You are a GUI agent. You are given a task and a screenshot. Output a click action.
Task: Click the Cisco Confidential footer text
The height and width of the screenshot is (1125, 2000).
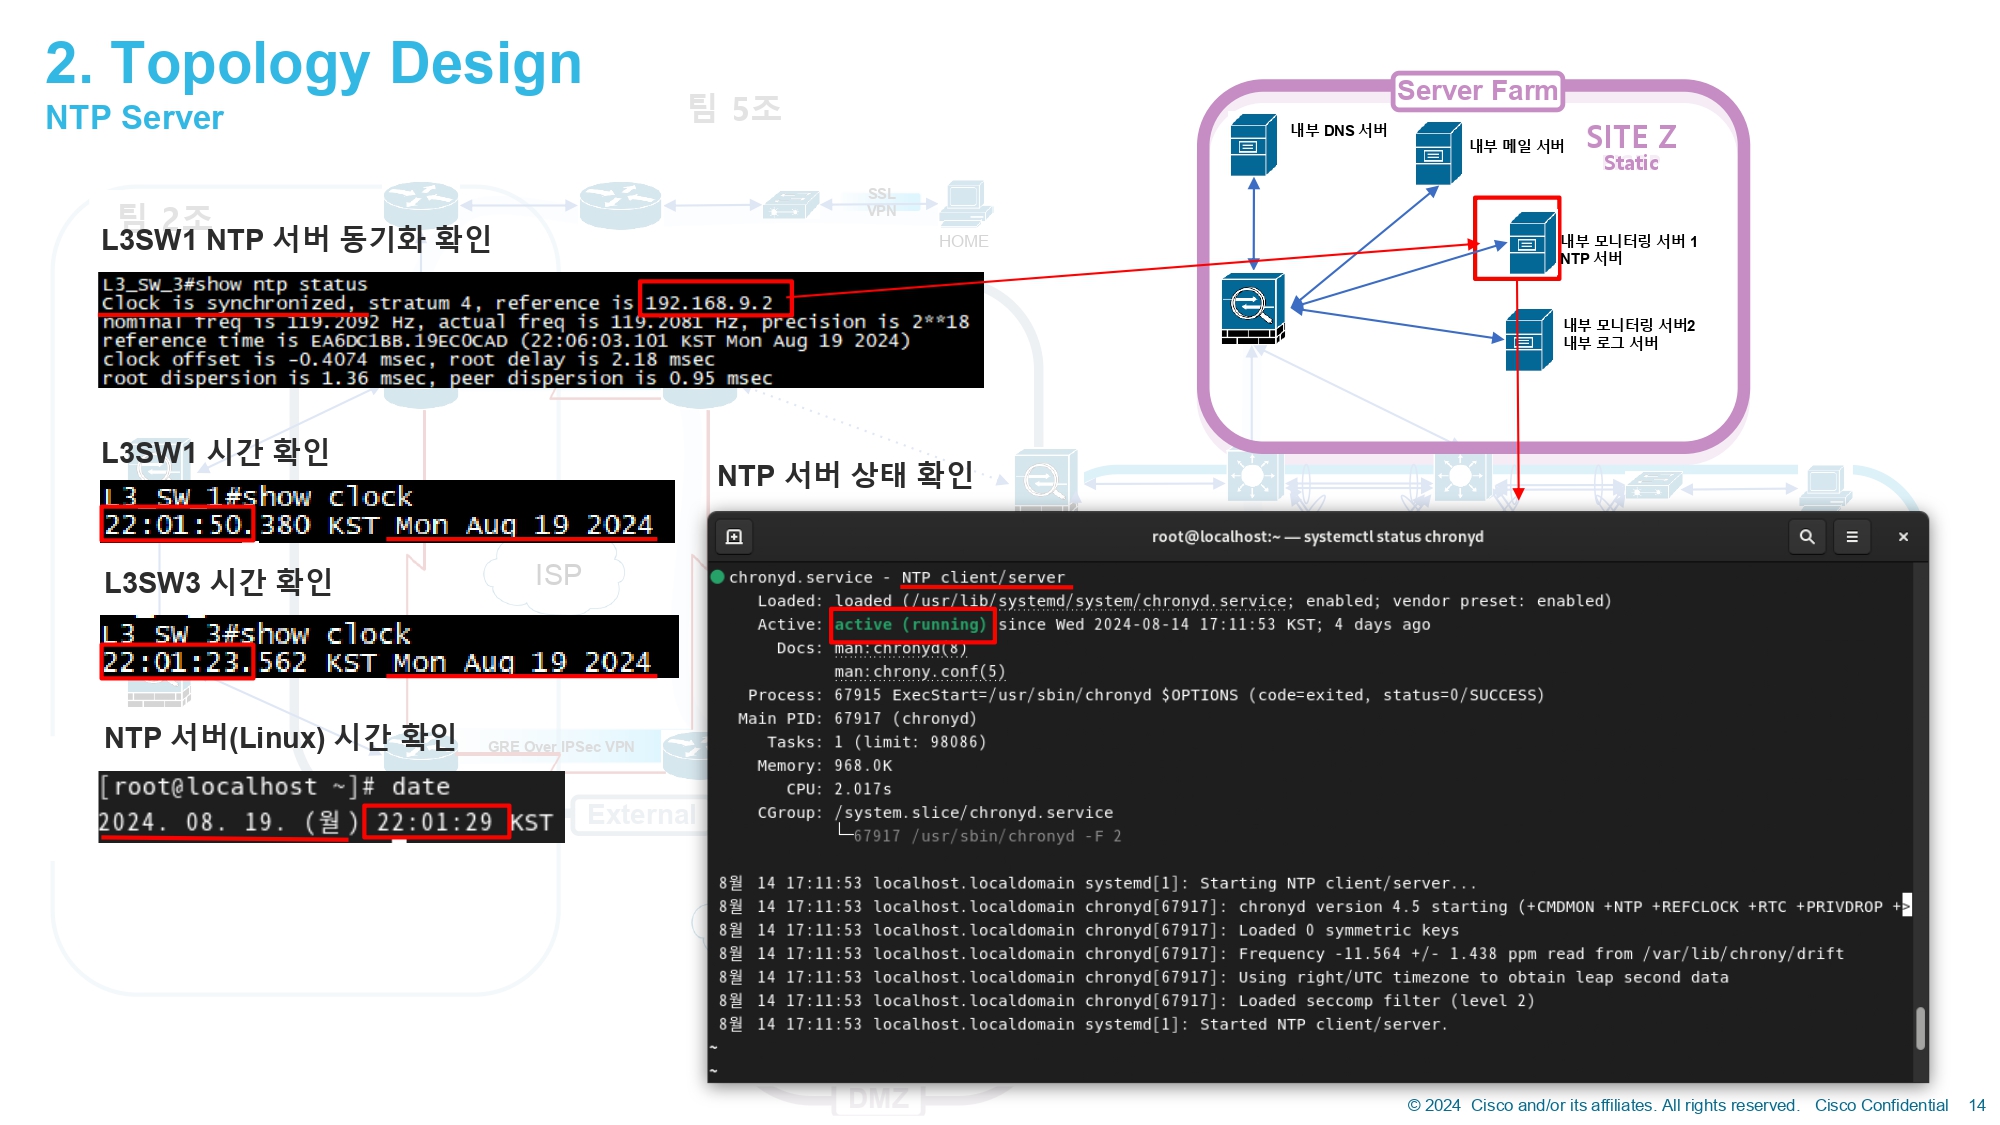tap(1881, 1106)
